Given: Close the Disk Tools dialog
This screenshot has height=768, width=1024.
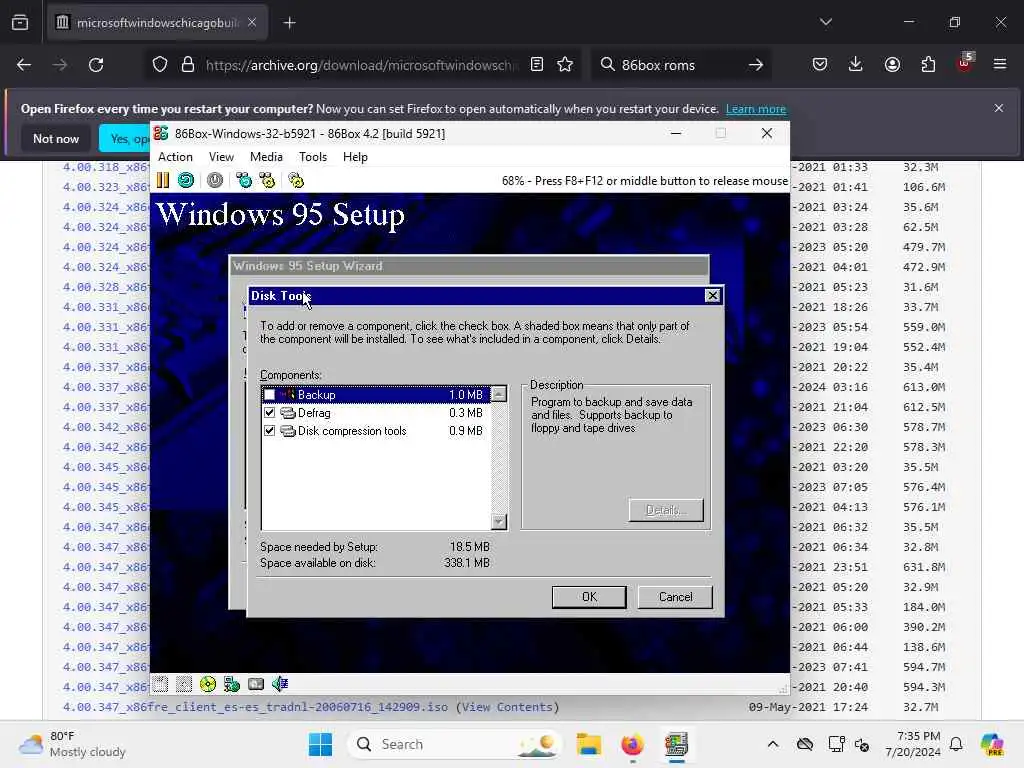Looking at the screenshot, I should (712, 296).
